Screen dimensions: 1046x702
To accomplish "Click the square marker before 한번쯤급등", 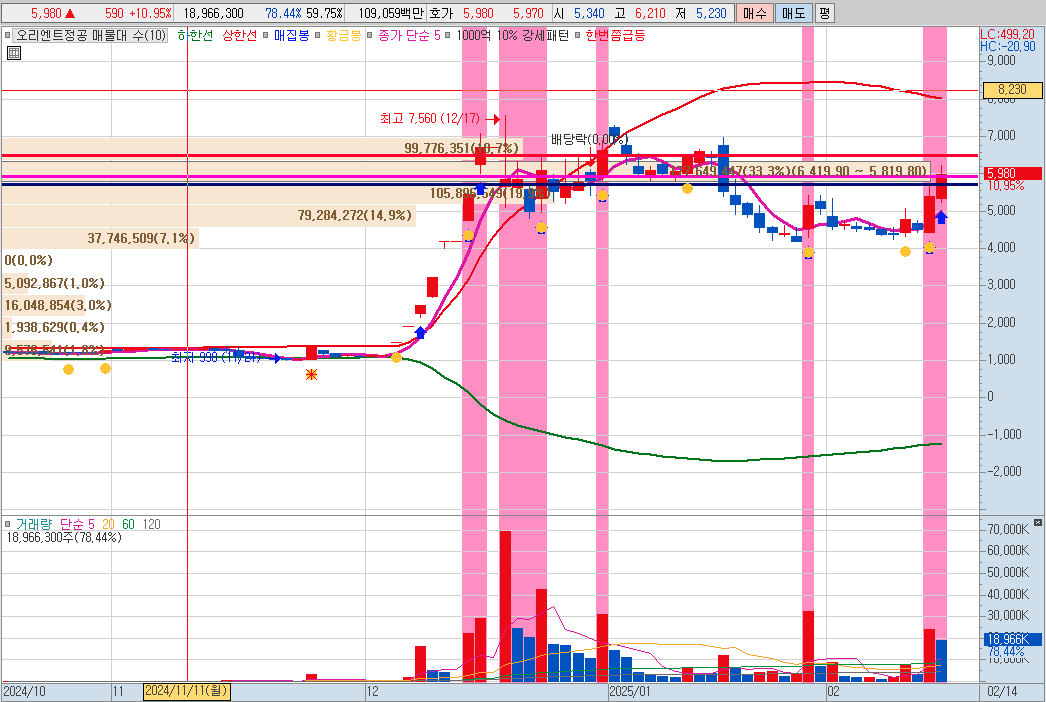I will pyautogui.click(x=578, y=35).
